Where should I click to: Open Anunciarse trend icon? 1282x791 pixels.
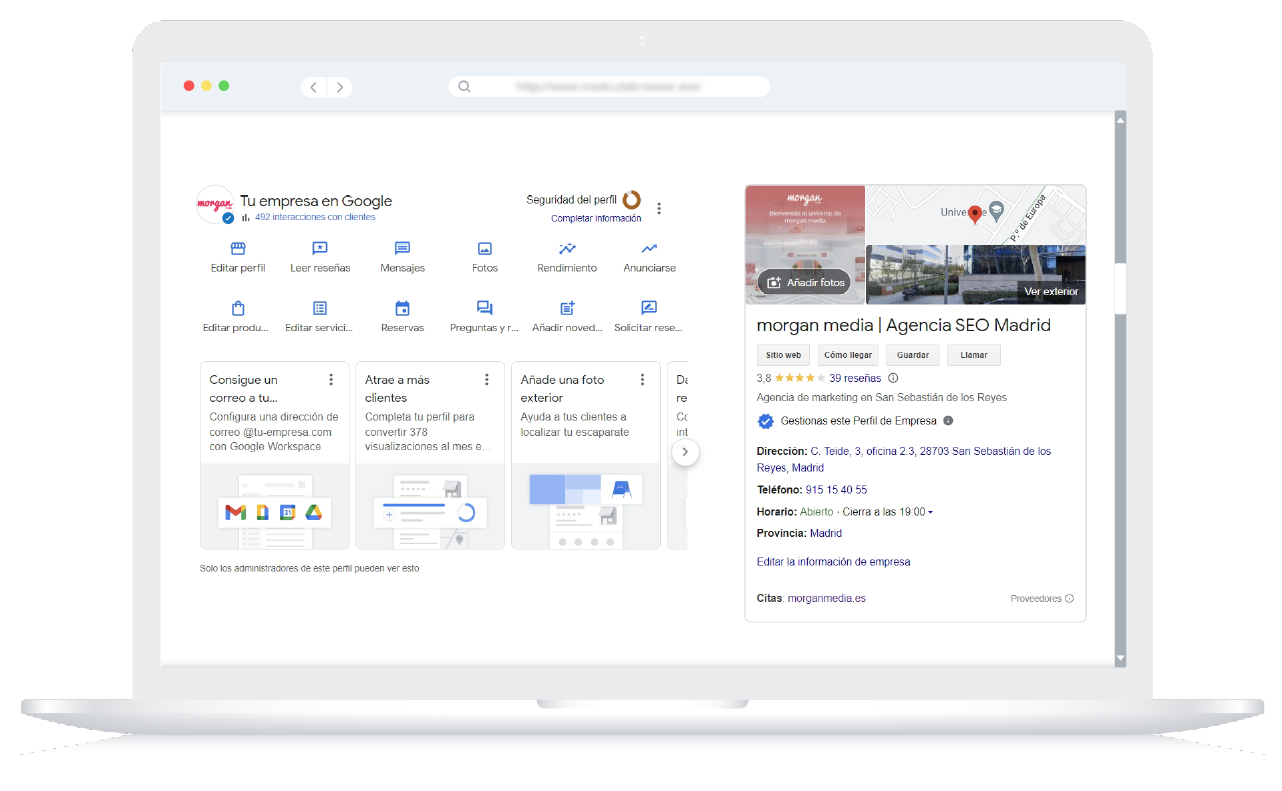coord(649,248)
